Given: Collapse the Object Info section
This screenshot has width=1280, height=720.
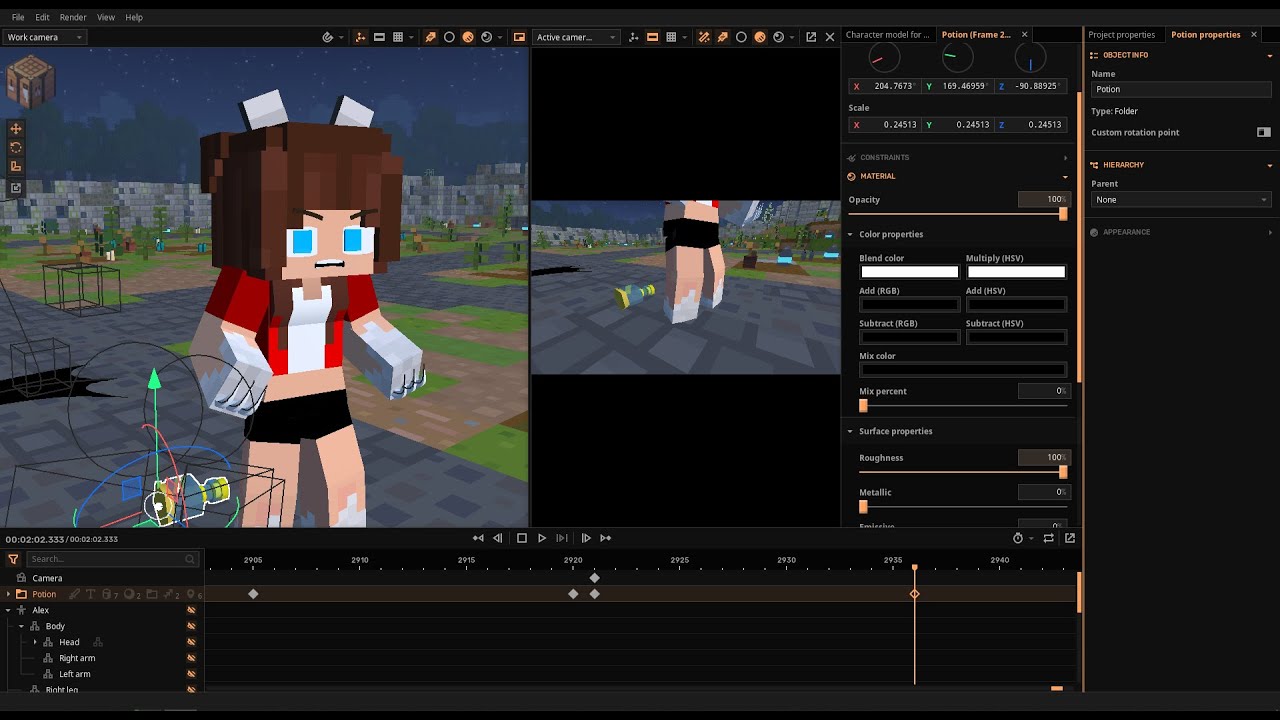Looking at the screenshot, I should 1270,55.
